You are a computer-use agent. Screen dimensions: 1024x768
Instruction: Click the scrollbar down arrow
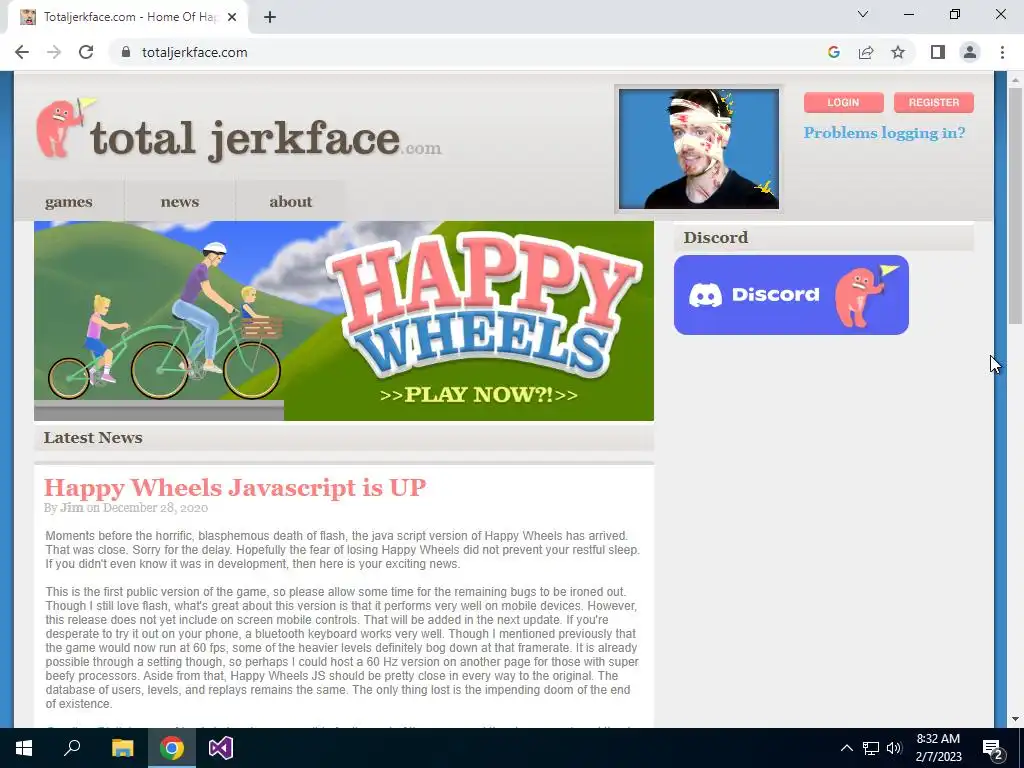pos(1015,719)
